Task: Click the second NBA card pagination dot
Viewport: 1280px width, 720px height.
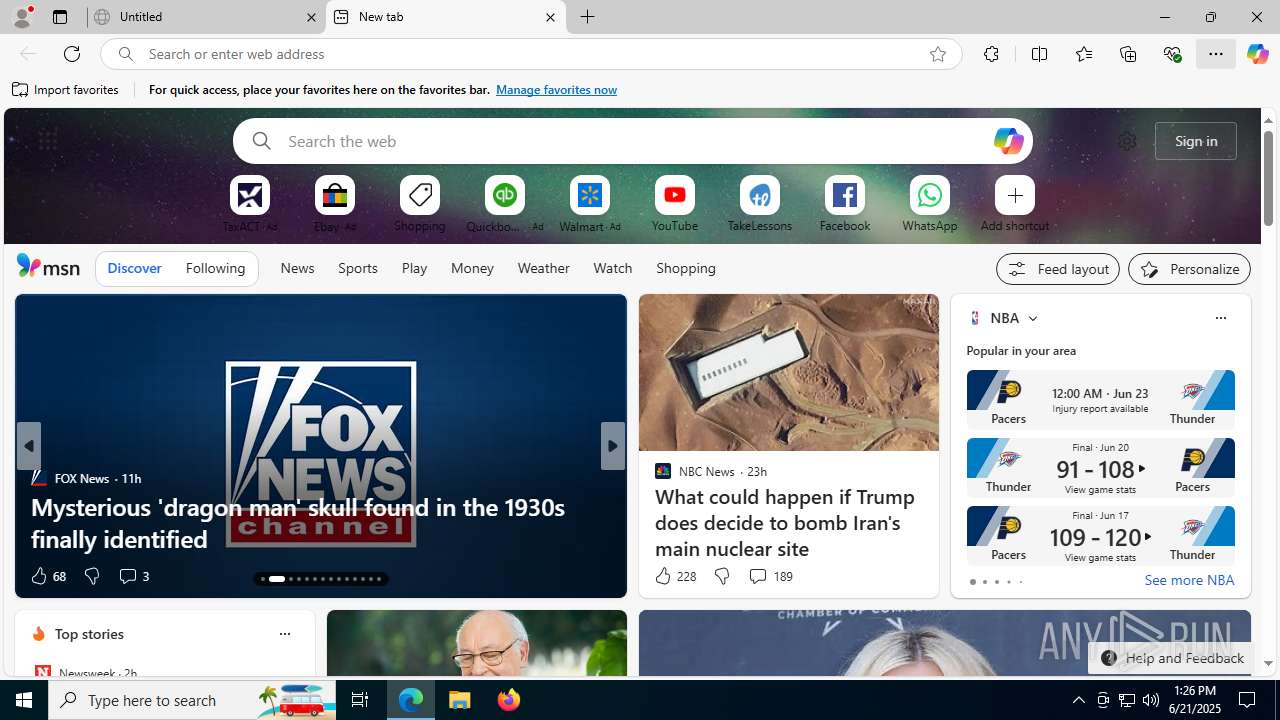Action: [x=984, y=582]
